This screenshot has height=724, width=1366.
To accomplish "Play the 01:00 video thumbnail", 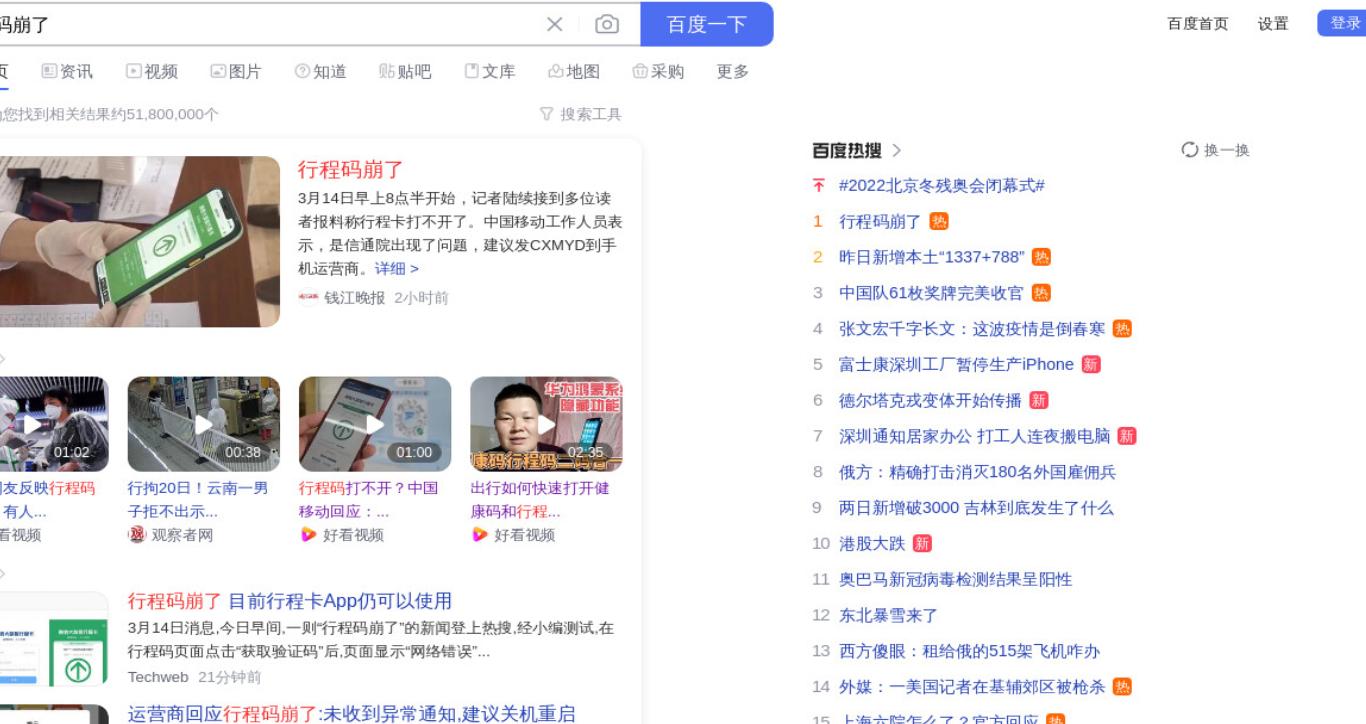I will click(x=375, y=424).
